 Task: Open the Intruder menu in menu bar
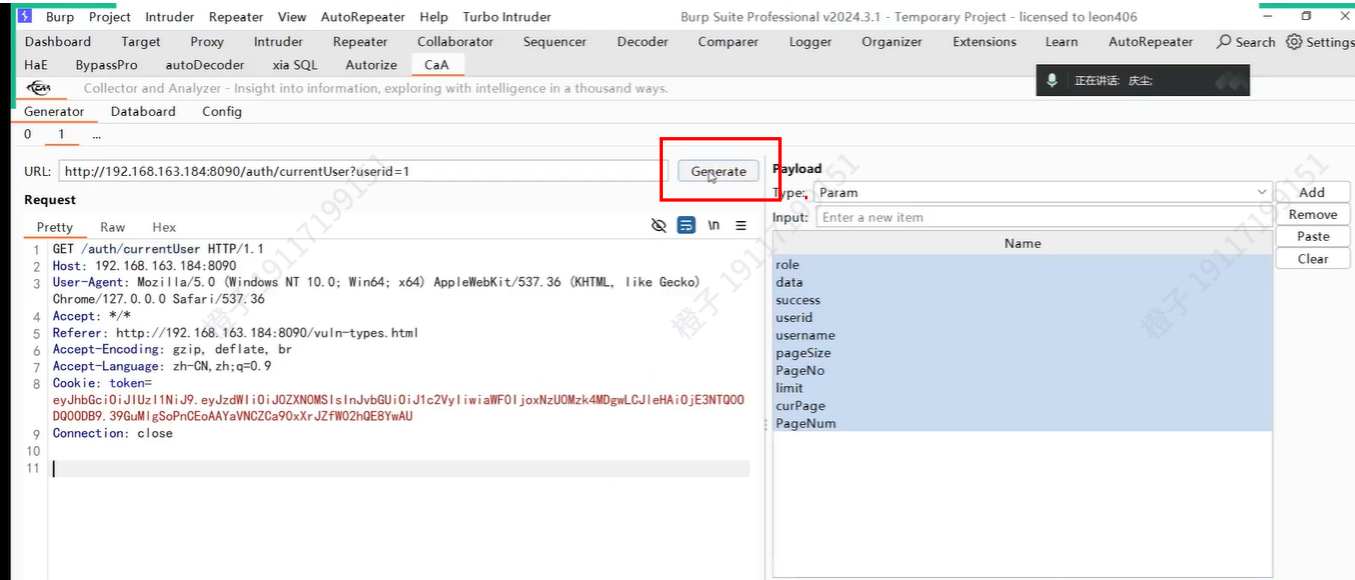click(170, 17)
